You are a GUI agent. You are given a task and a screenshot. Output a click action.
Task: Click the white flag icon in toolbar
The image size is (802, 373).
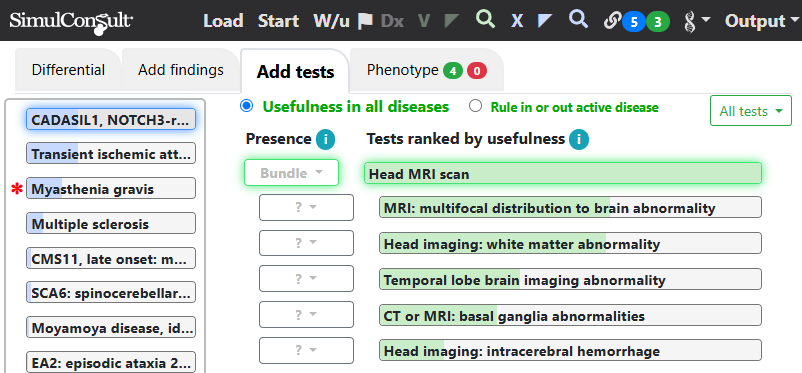365,21
